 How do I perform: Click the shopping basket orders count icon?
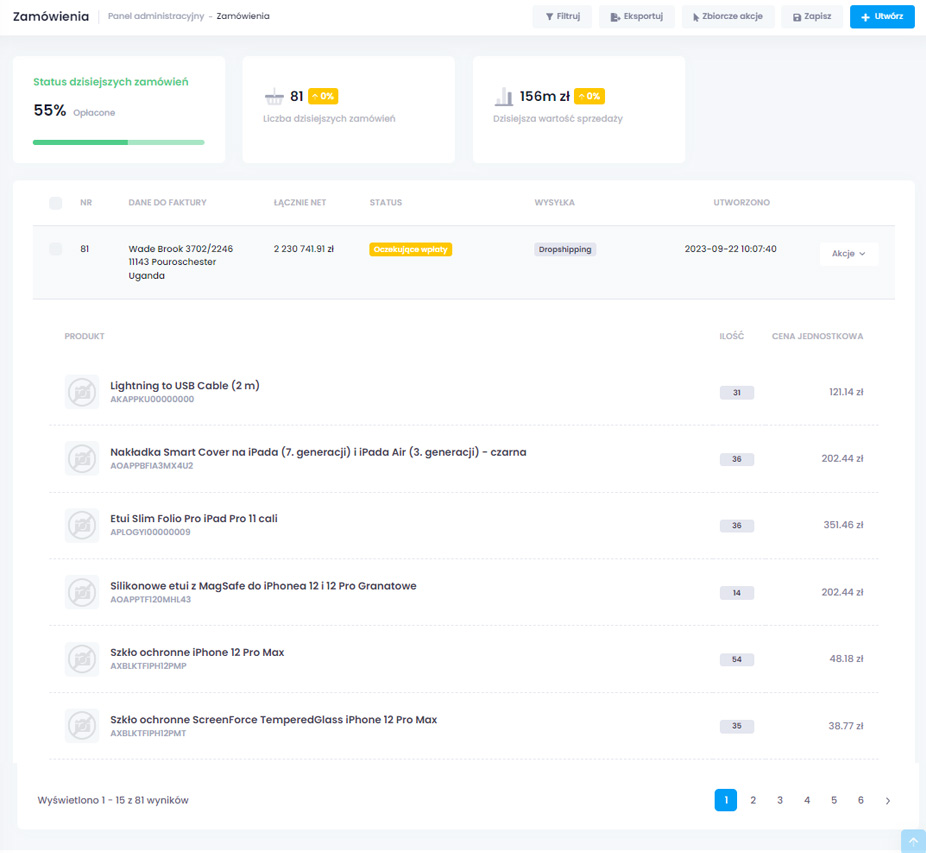[273, 97]
